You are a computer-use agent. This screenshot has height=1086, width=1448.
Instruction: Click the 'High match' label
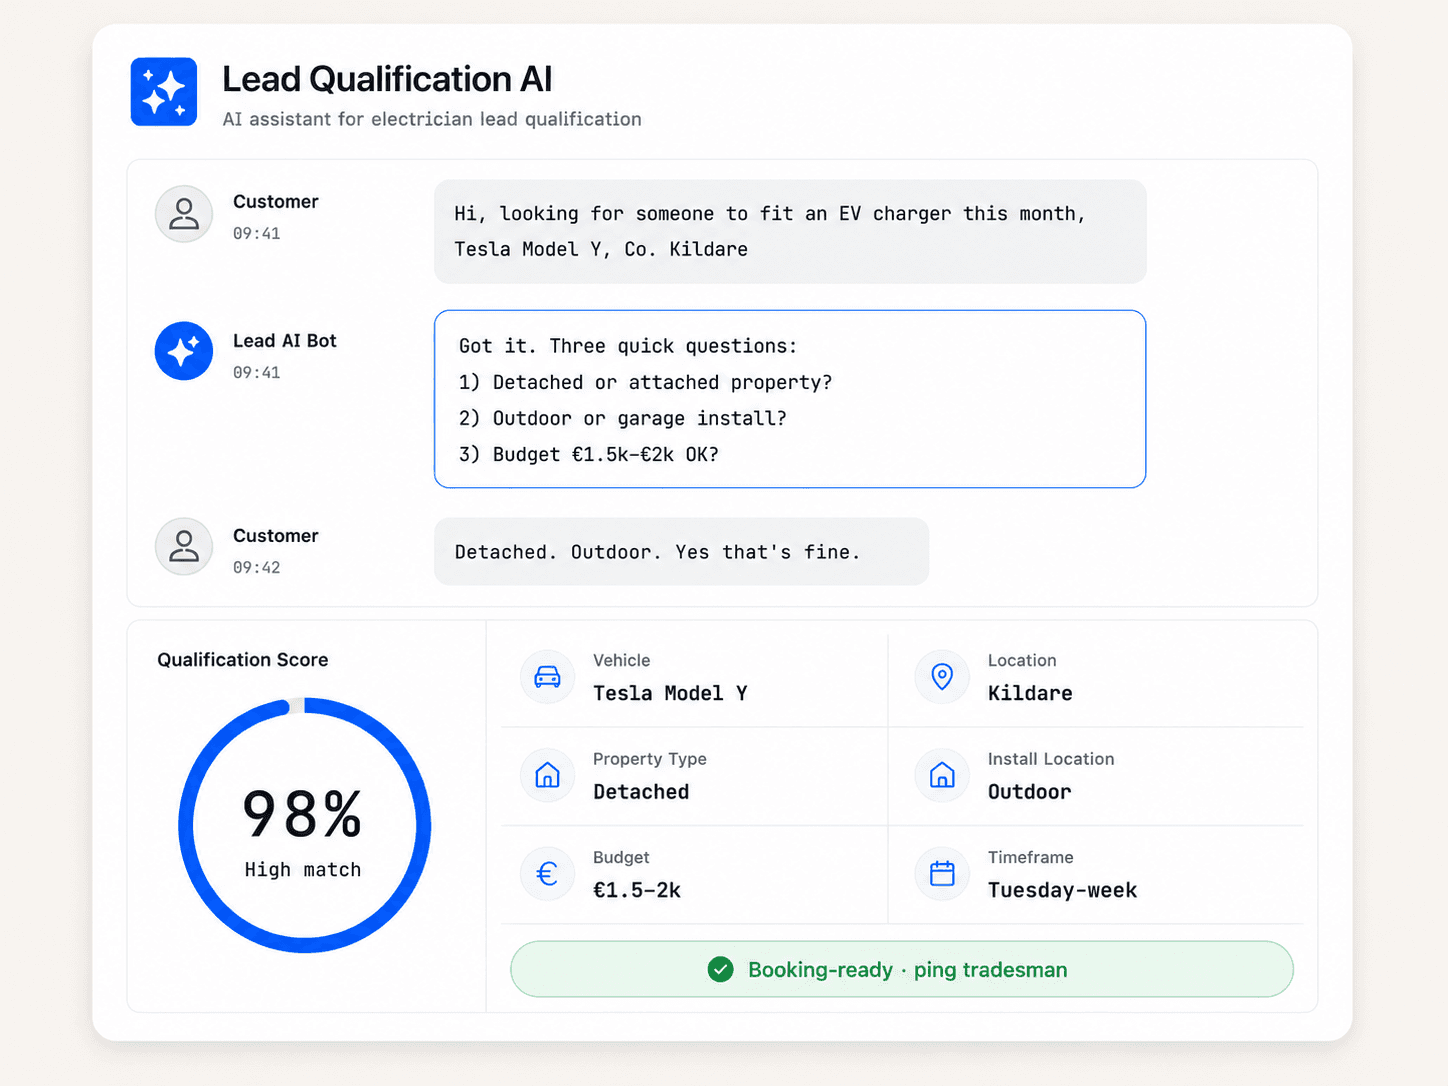pyautogui.click(x=303, y=870)
